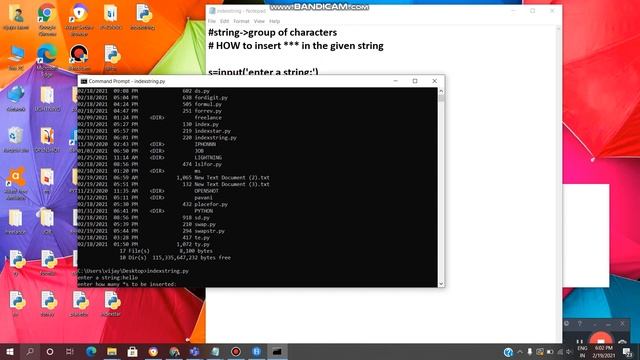
Task: Open the Notepad Format menu
Action: click(x=241, y=21)
